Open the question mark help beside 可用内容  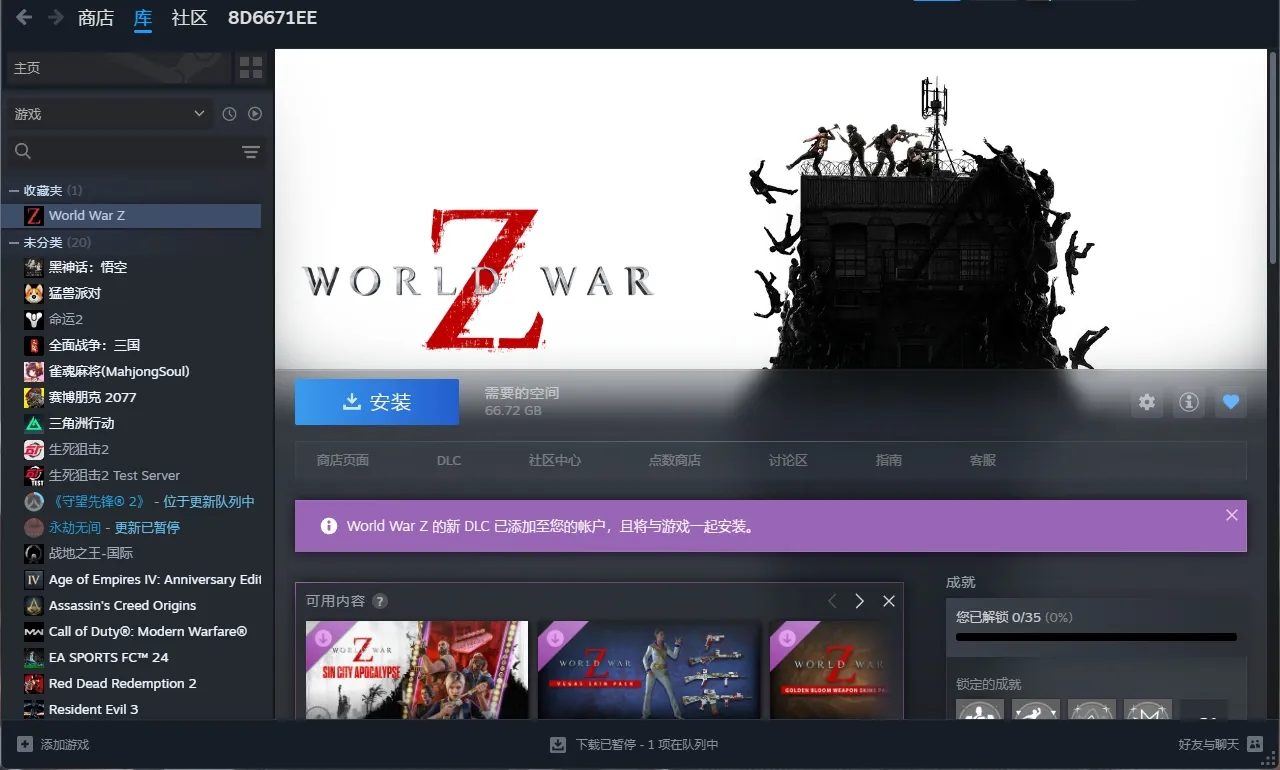(380, 601)
